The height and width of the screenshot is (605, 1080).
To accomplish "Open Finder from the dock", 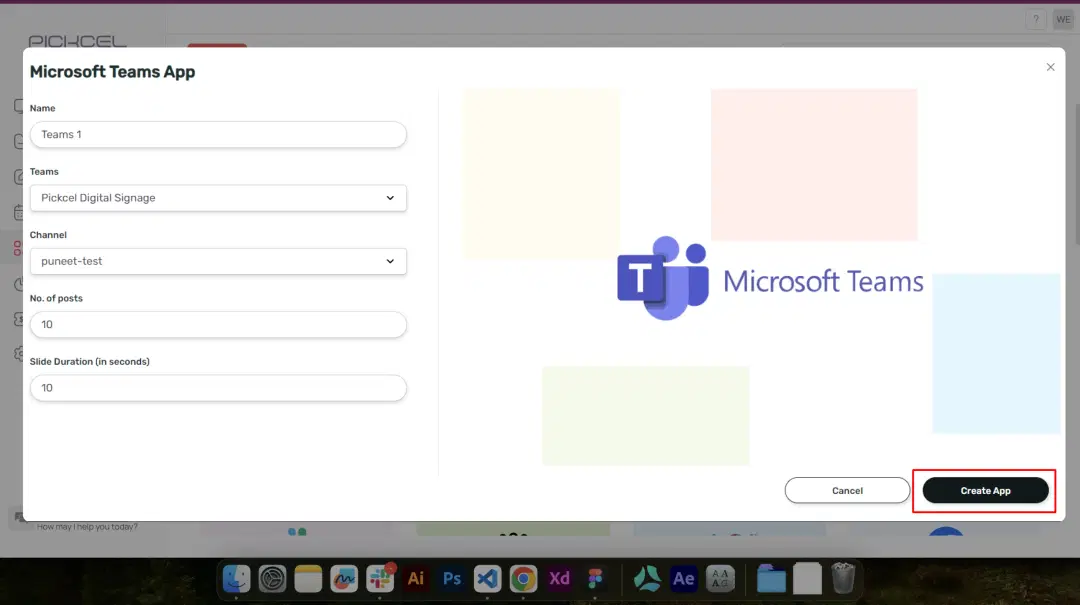I will [236, 578].
